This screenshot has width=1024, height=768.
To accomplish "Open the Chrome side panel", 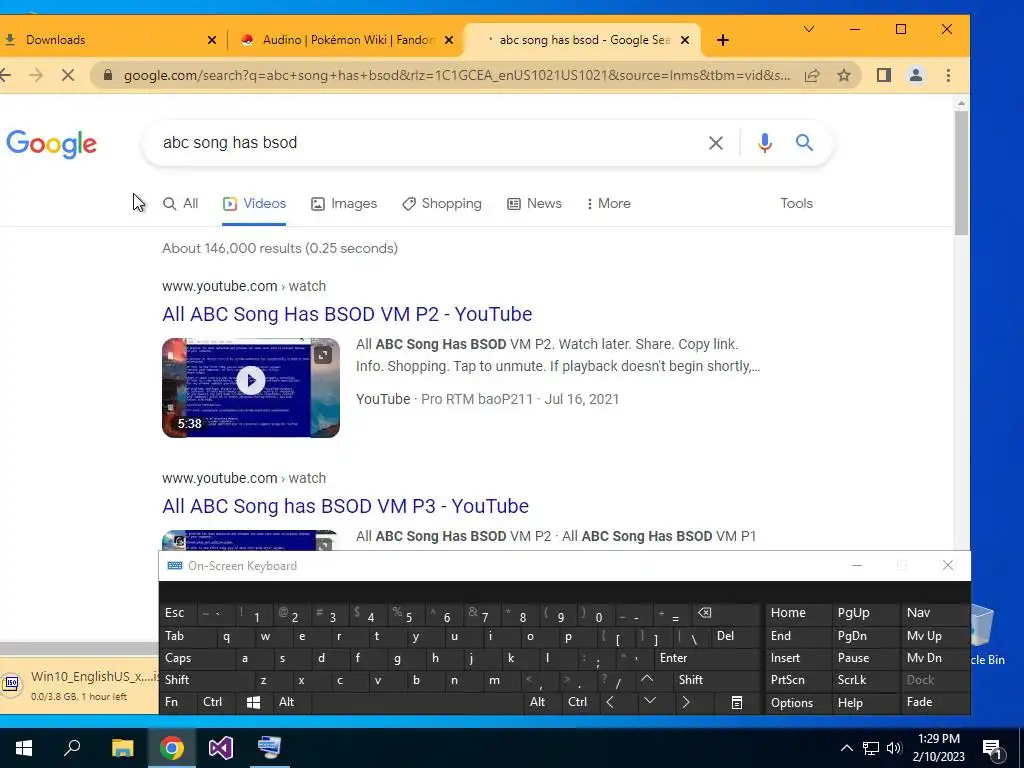I will point(884,76).
